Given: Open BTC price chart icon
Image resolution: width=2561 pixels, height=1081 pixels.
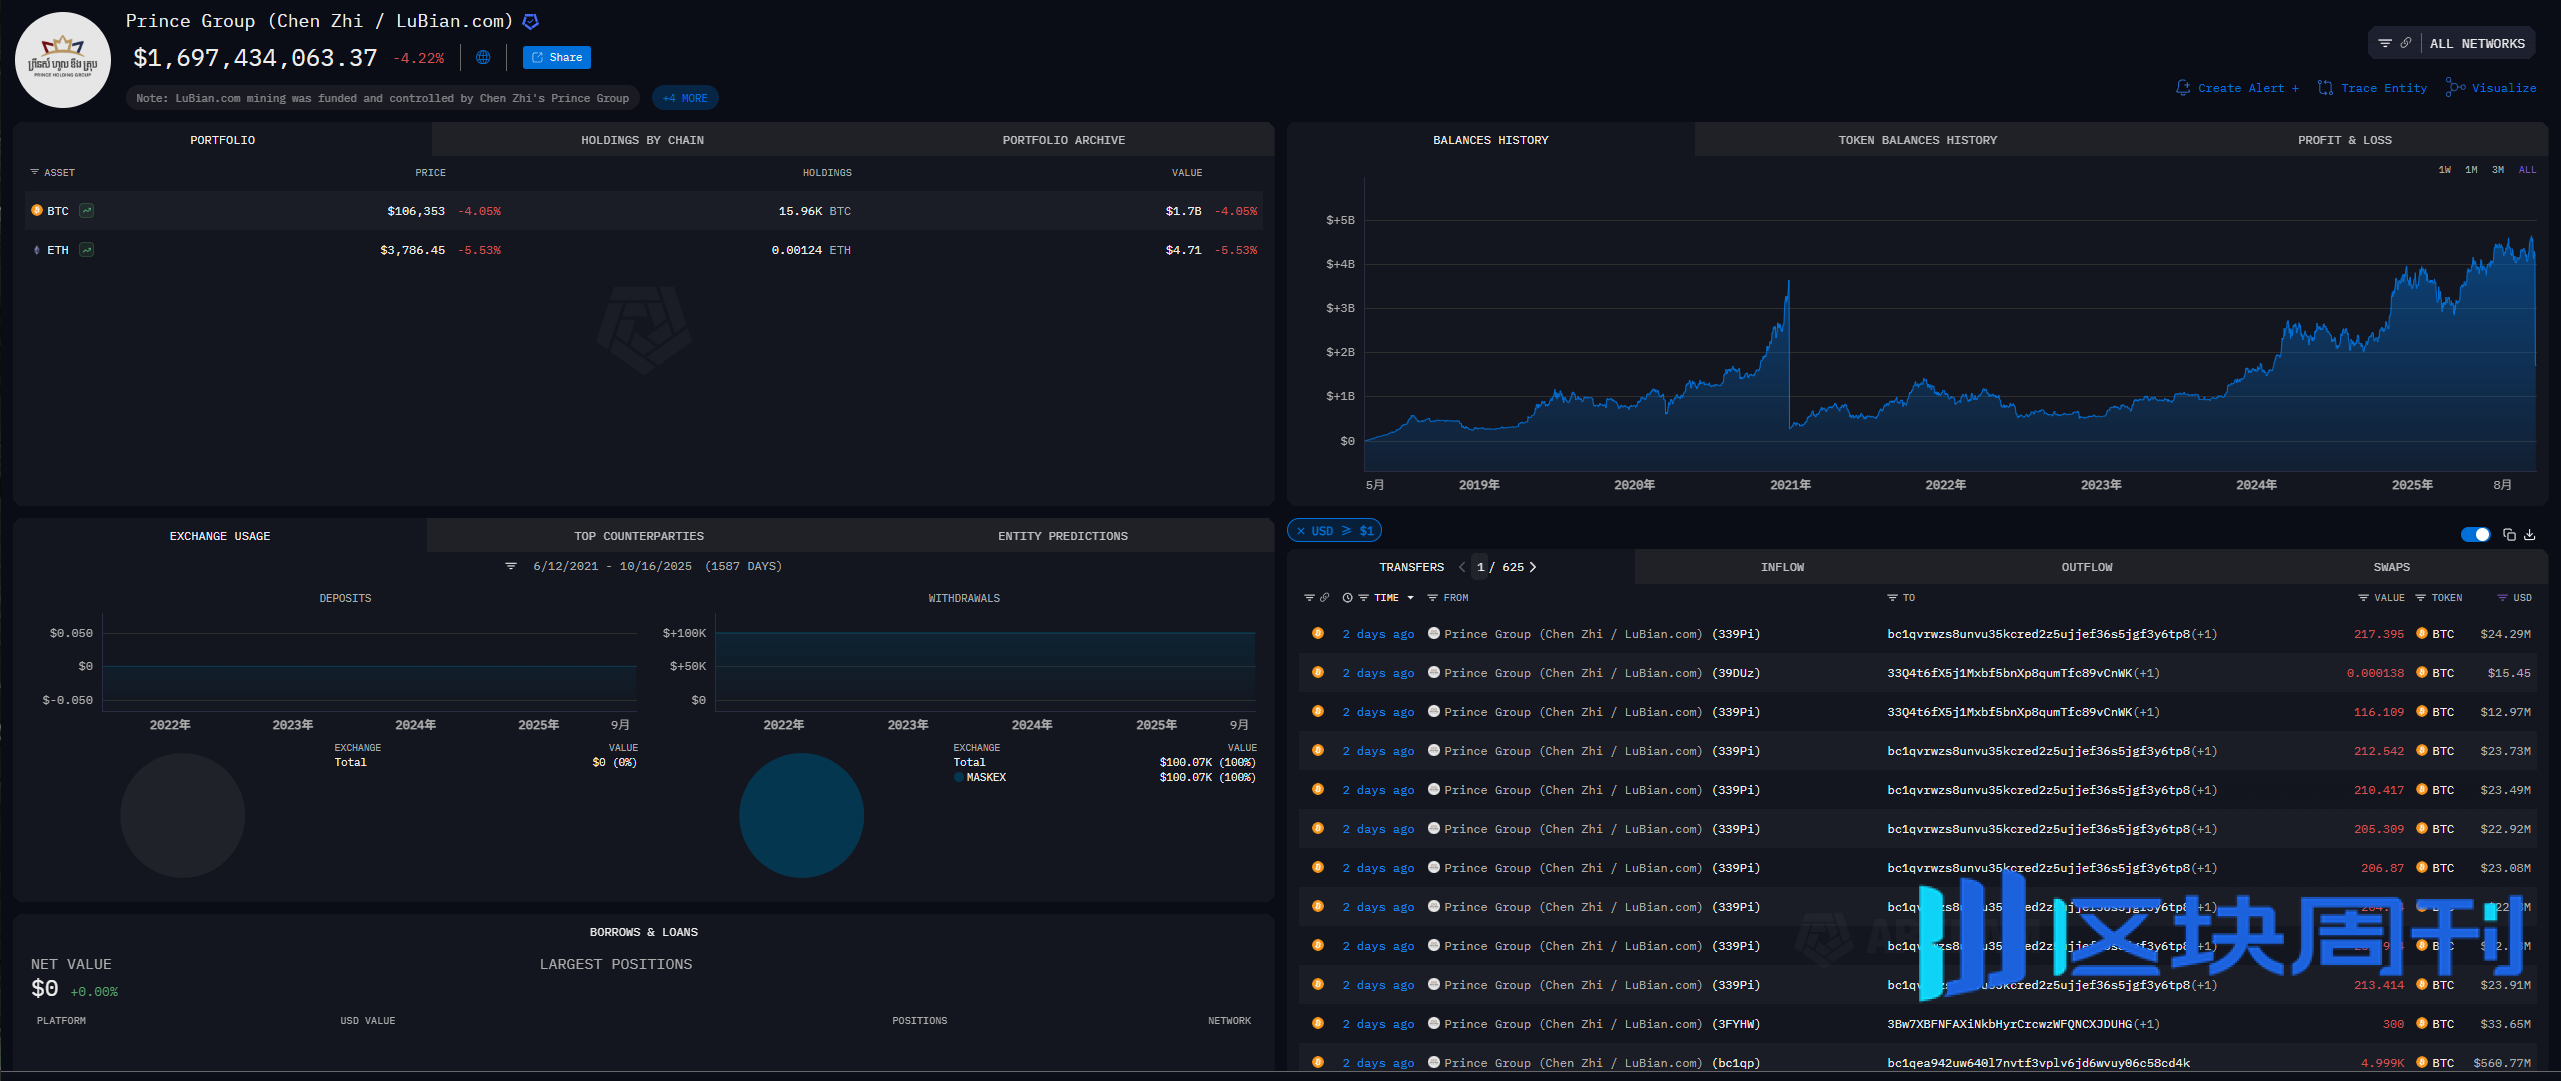Looking at the screenshot, I should click(x=87, y=211).
